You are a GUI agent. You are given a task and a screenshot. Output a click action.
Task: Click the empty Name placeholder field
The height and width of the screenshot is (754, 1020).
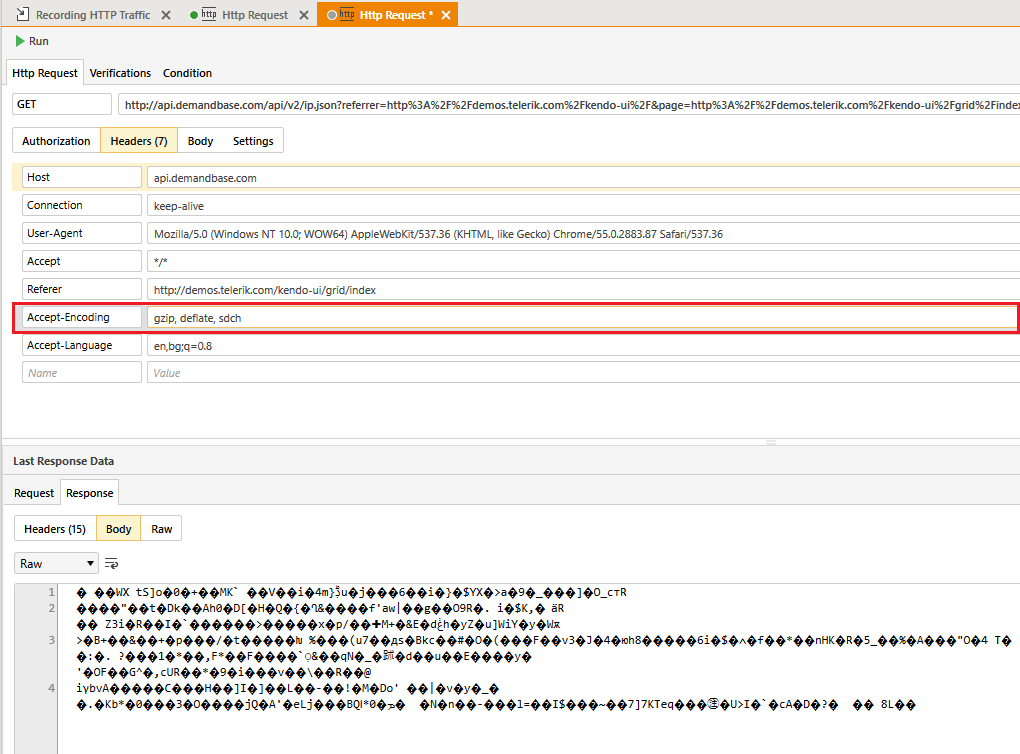pos(82,373)
